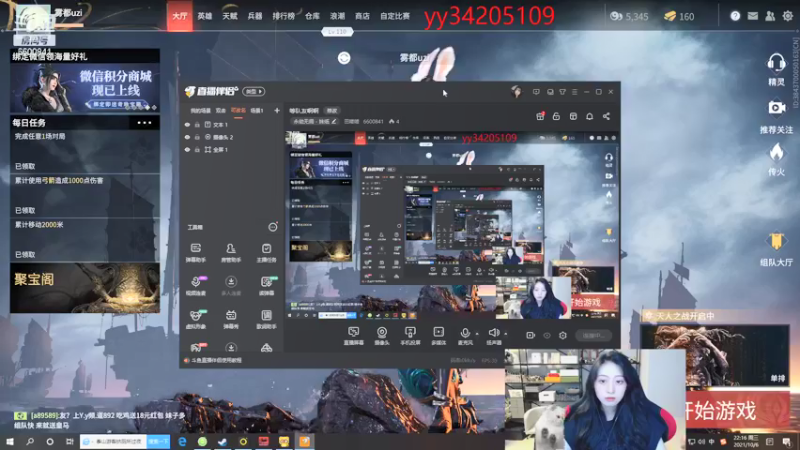Image resolution: width=800 pixels, height=450 pixels.
Task: Open the 排行榜 menu tab
Action: [284, 16]
